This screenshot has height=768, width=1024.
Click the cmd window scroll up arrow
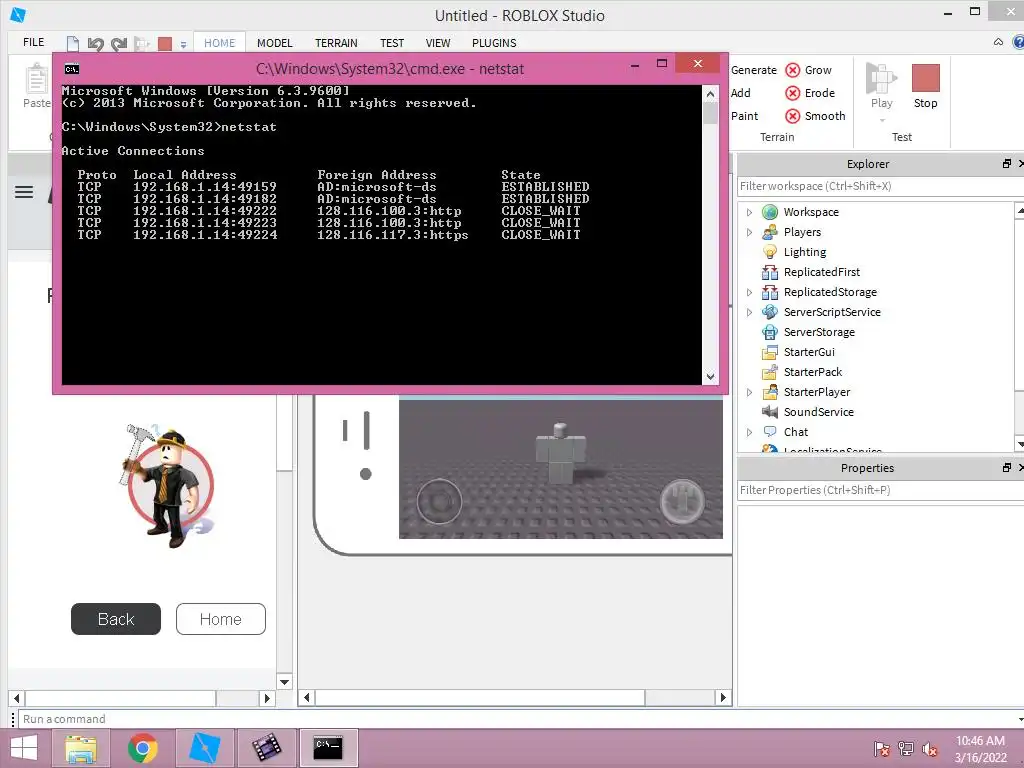point(710,95)
